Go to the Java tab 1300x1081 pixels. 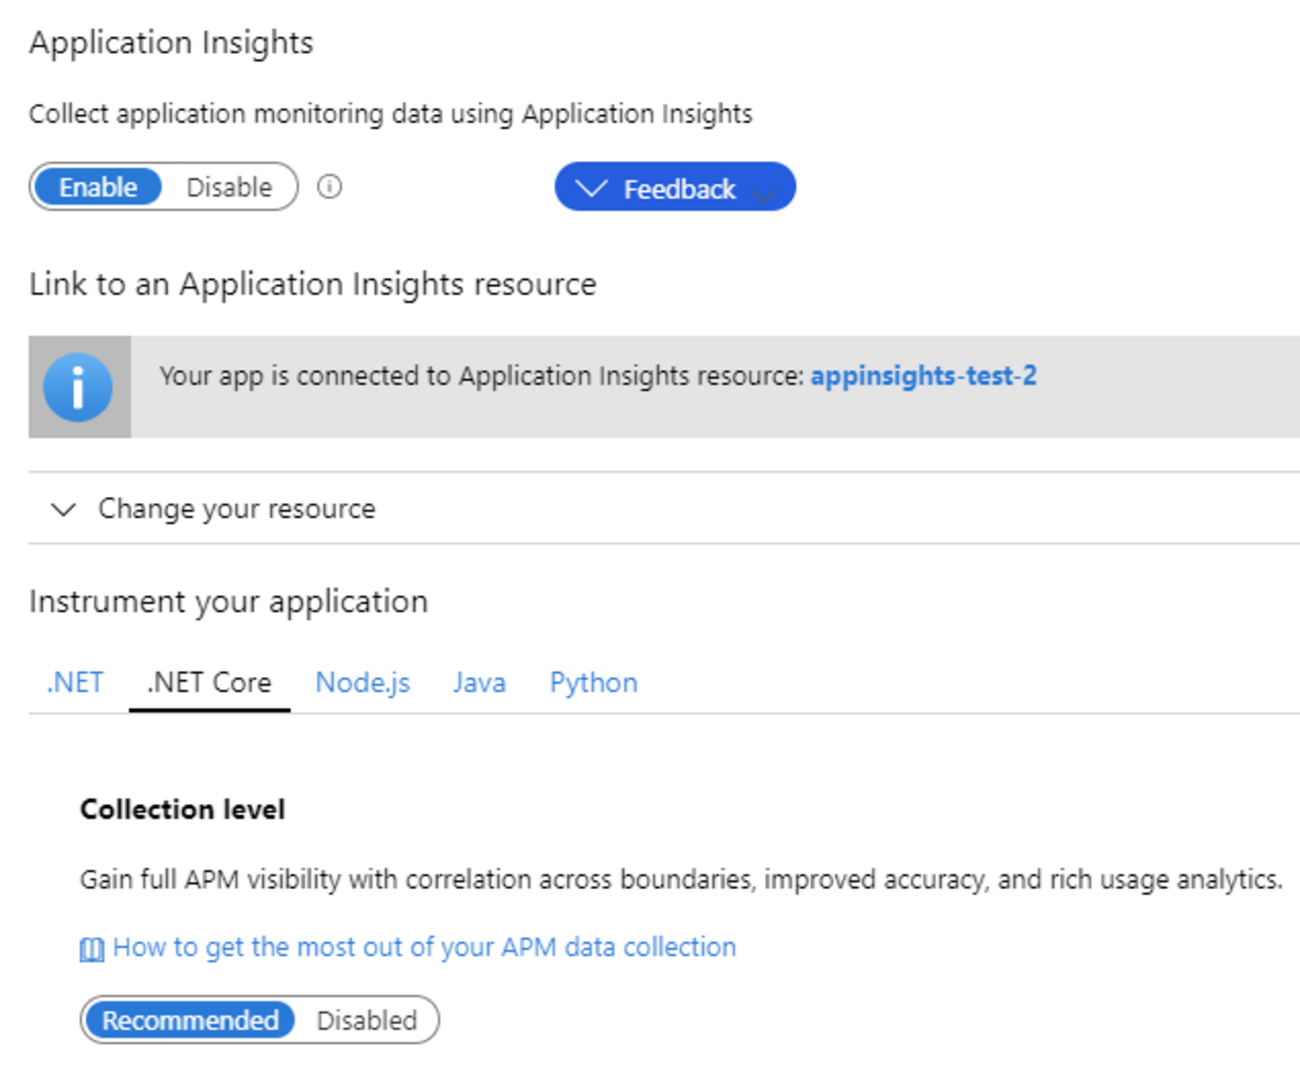coord(479,682)
